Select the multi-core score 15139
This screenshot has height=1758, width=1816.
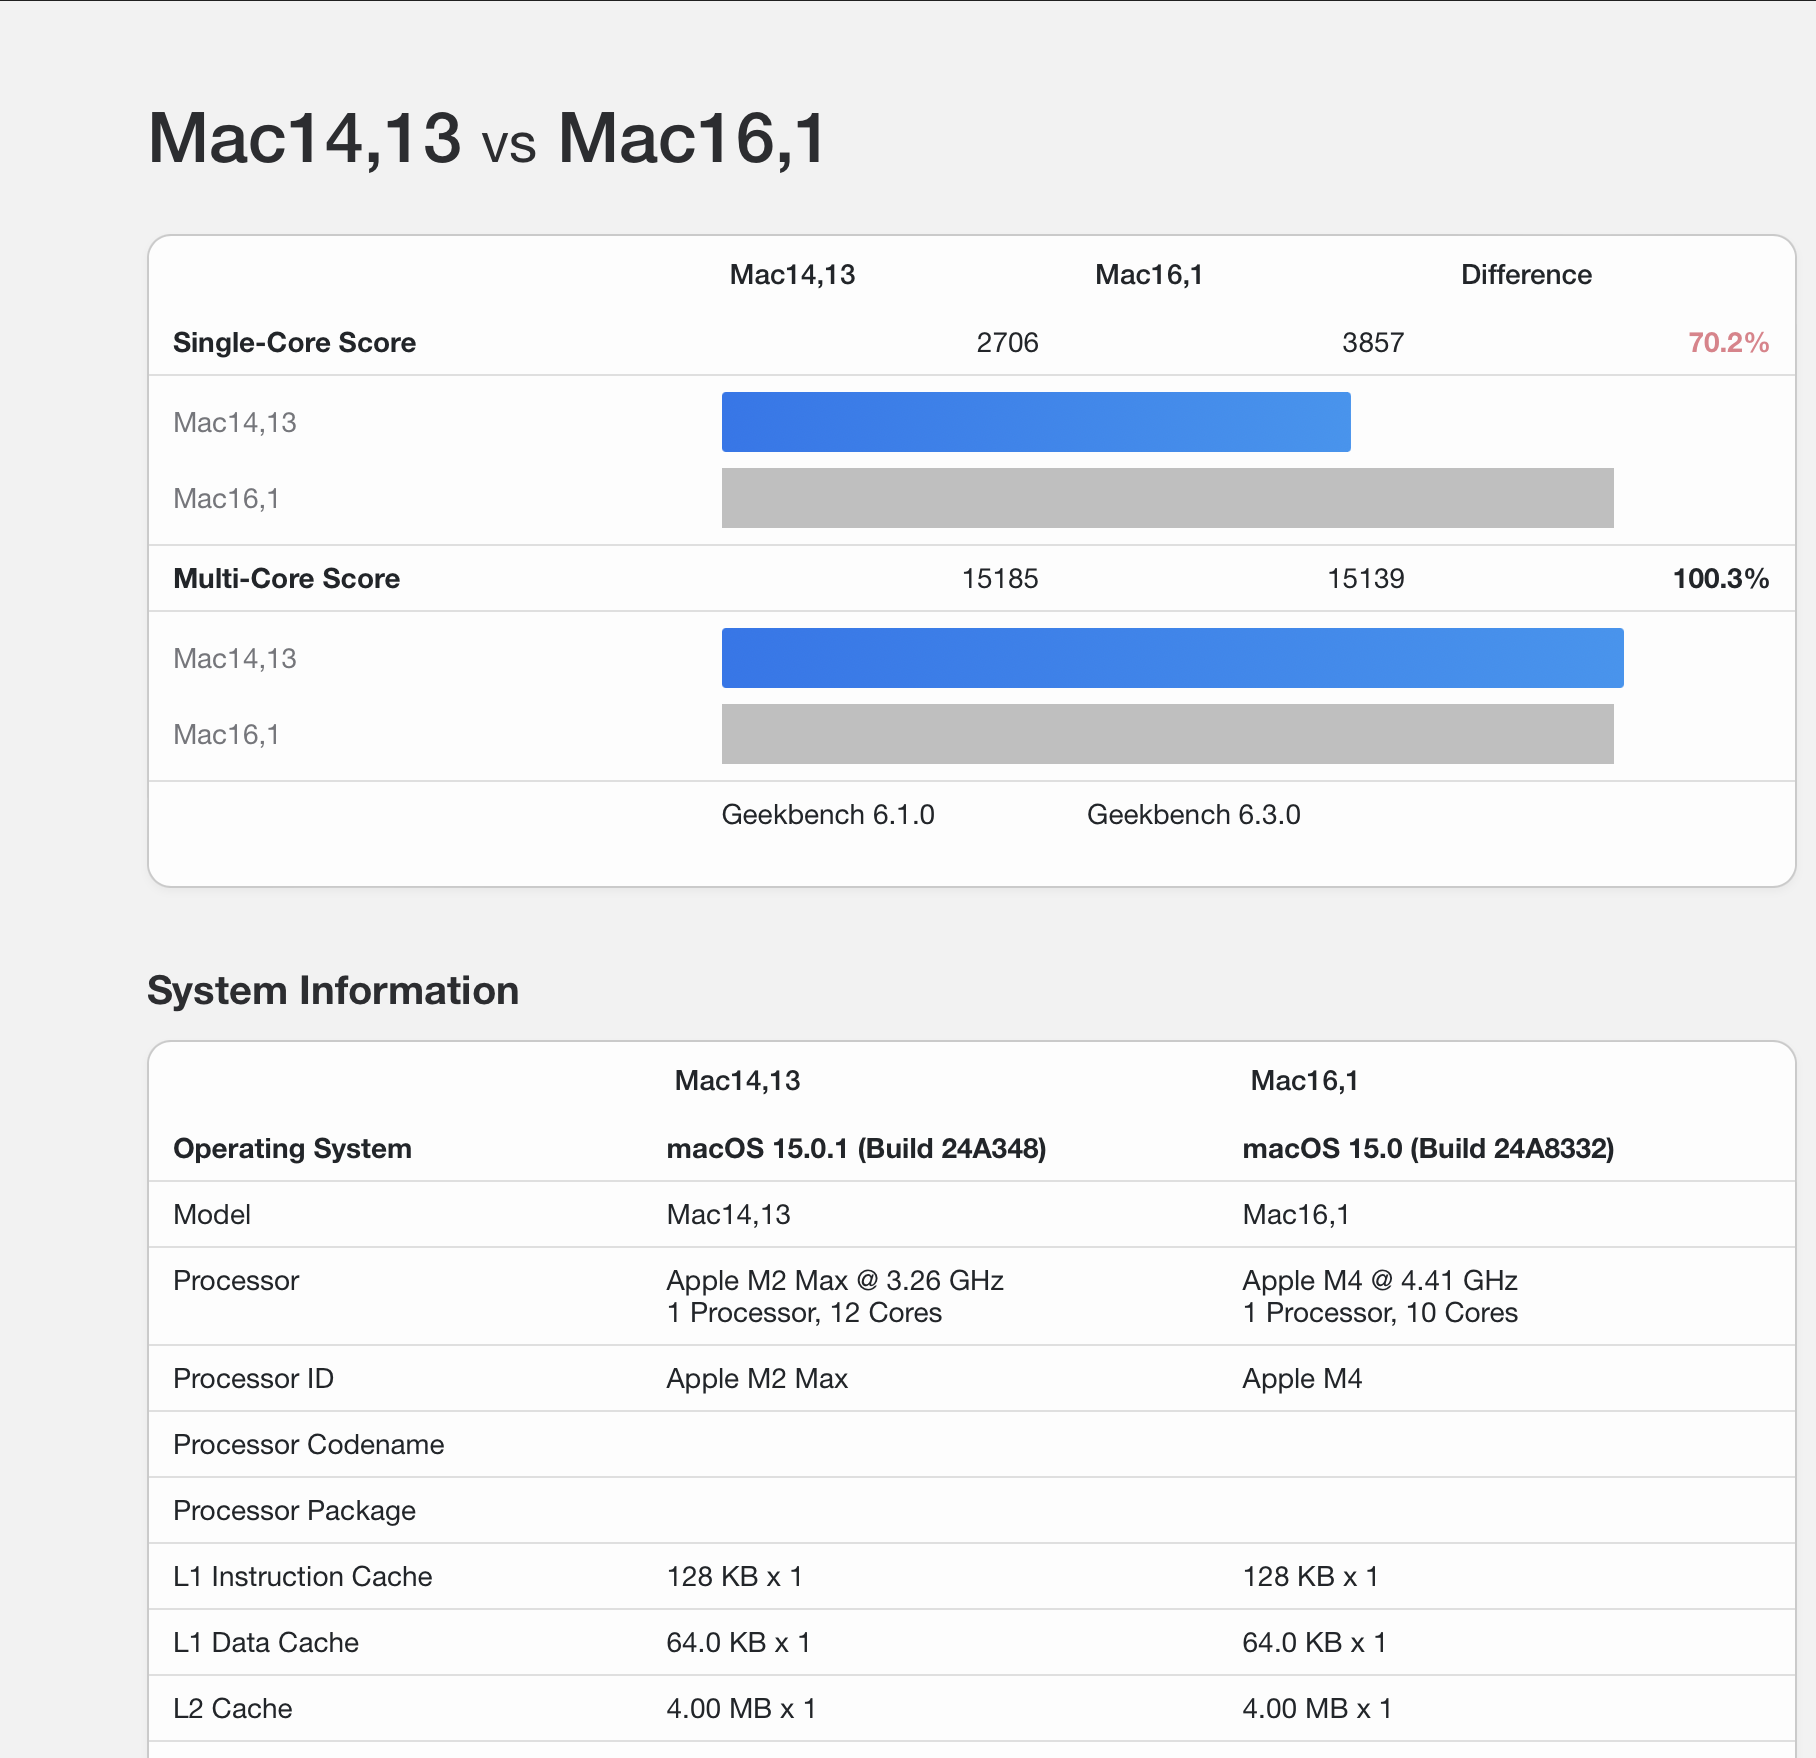click(1366, 579)
